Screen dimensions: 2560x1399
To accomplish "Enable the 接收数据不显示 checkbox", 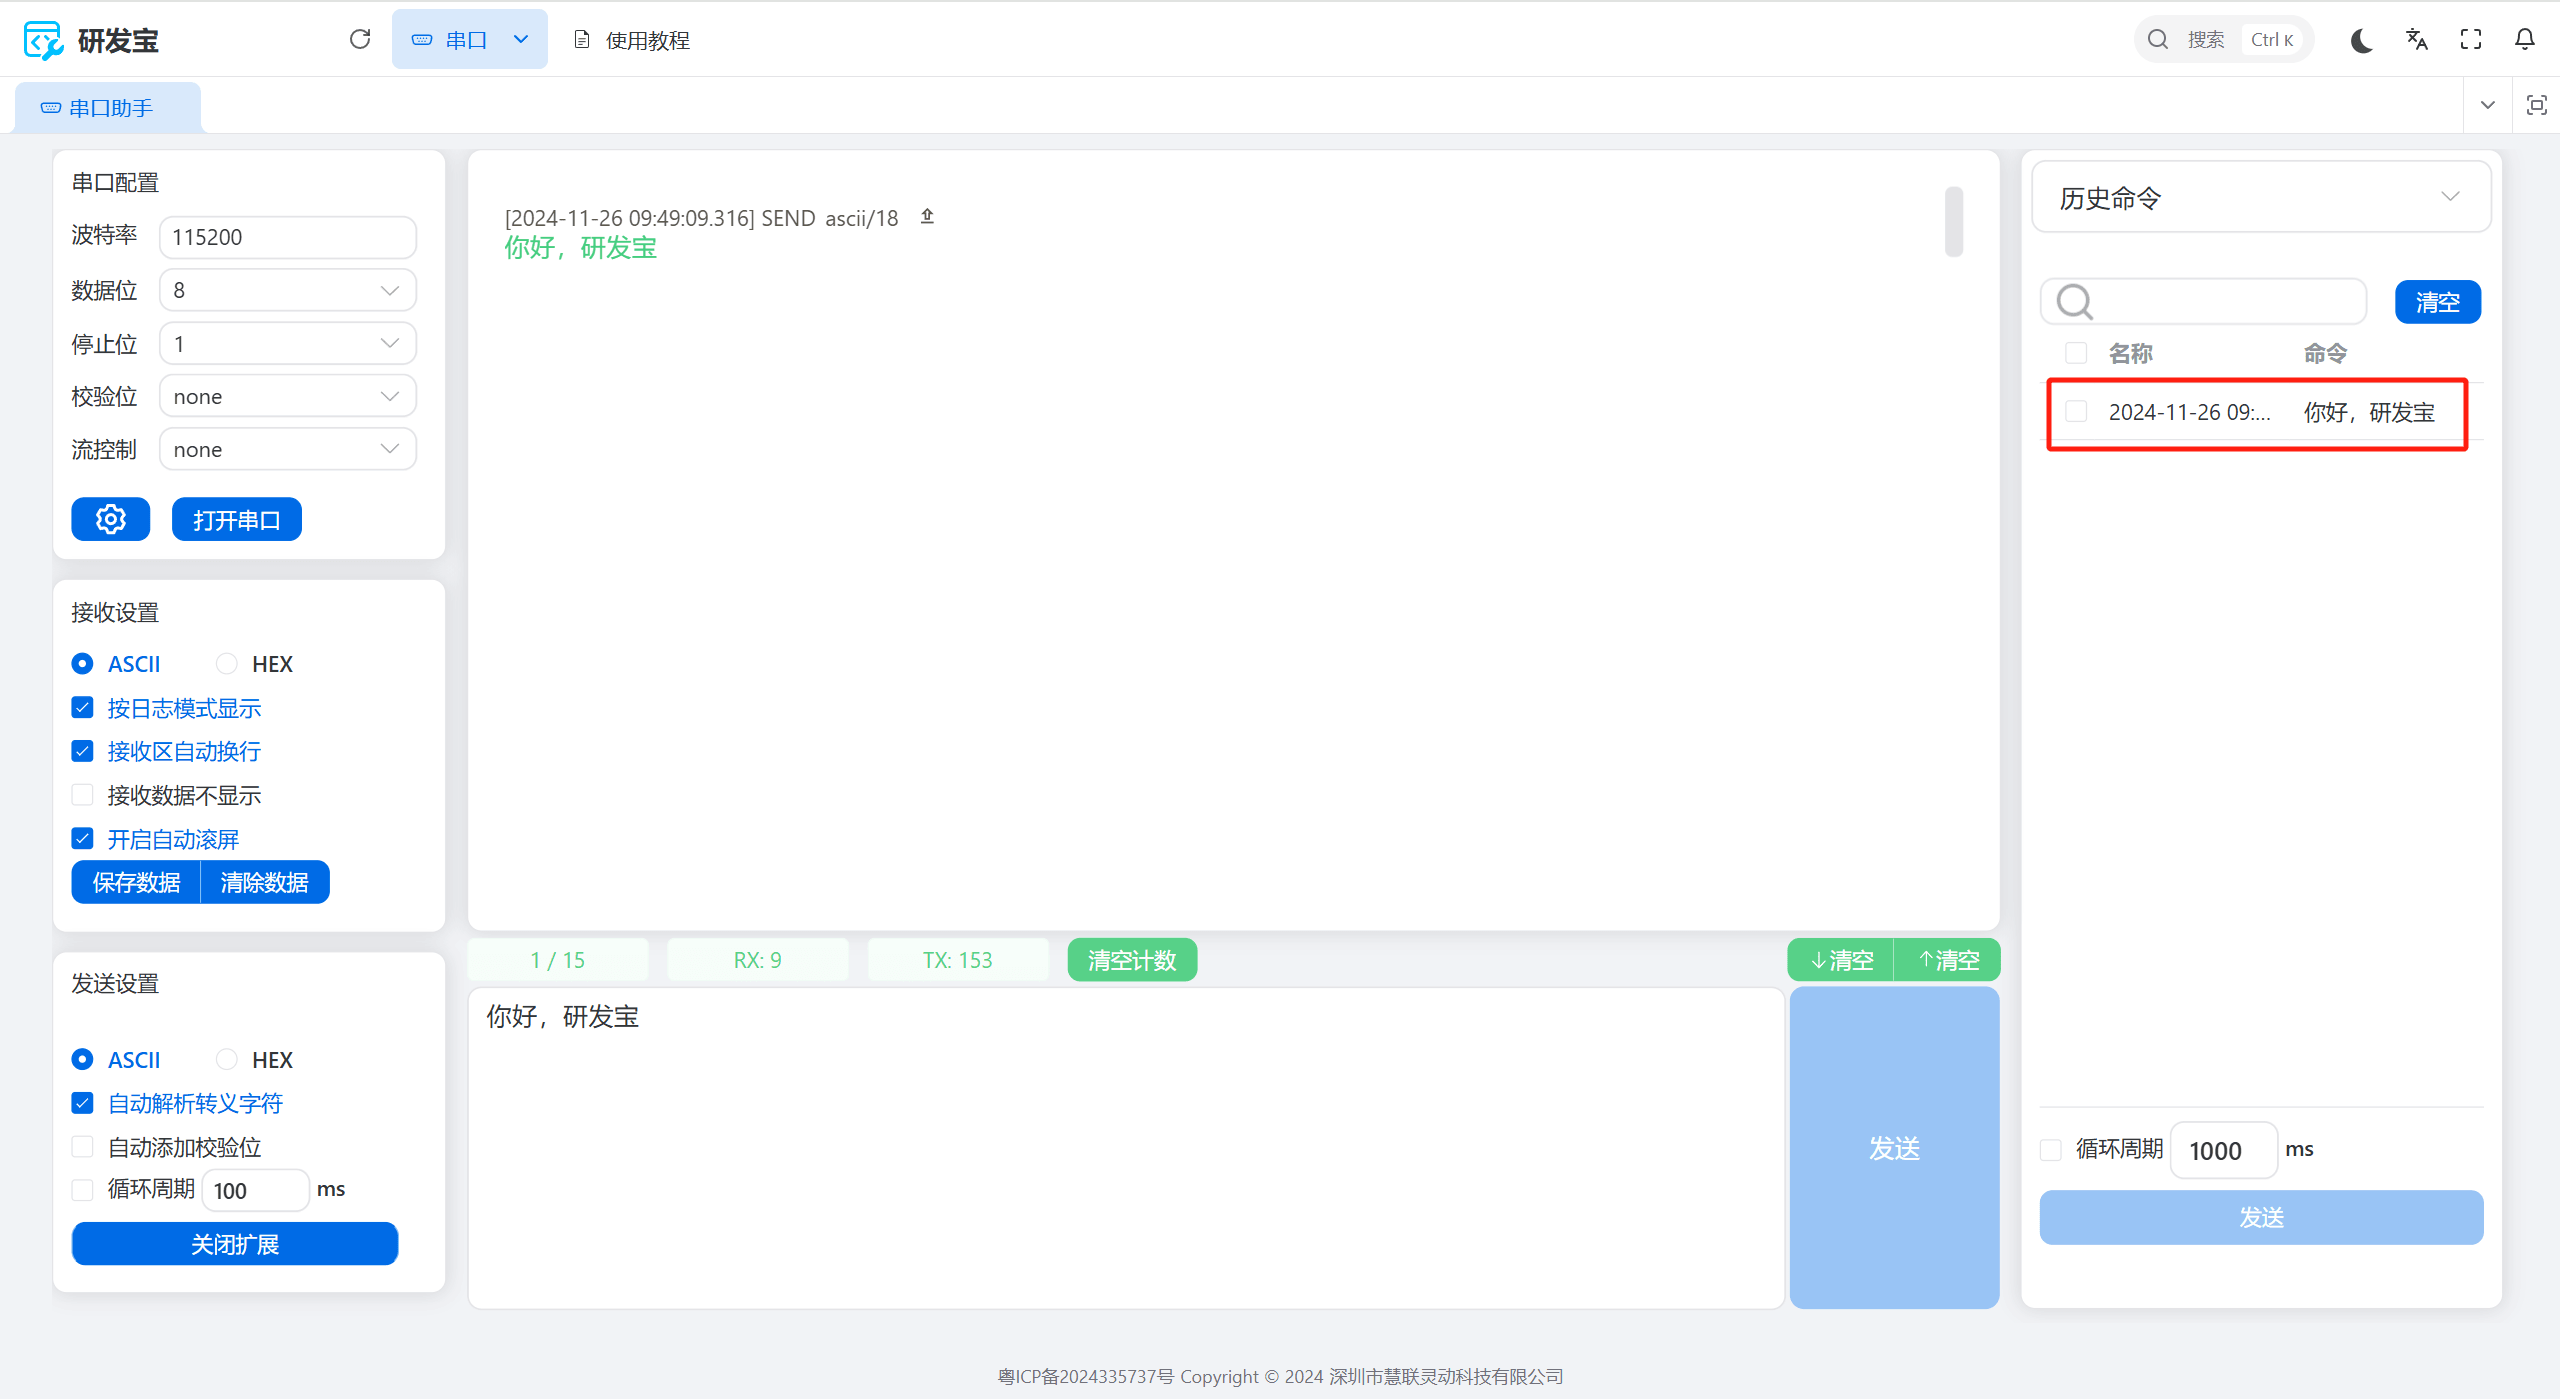I will (83, 795).
